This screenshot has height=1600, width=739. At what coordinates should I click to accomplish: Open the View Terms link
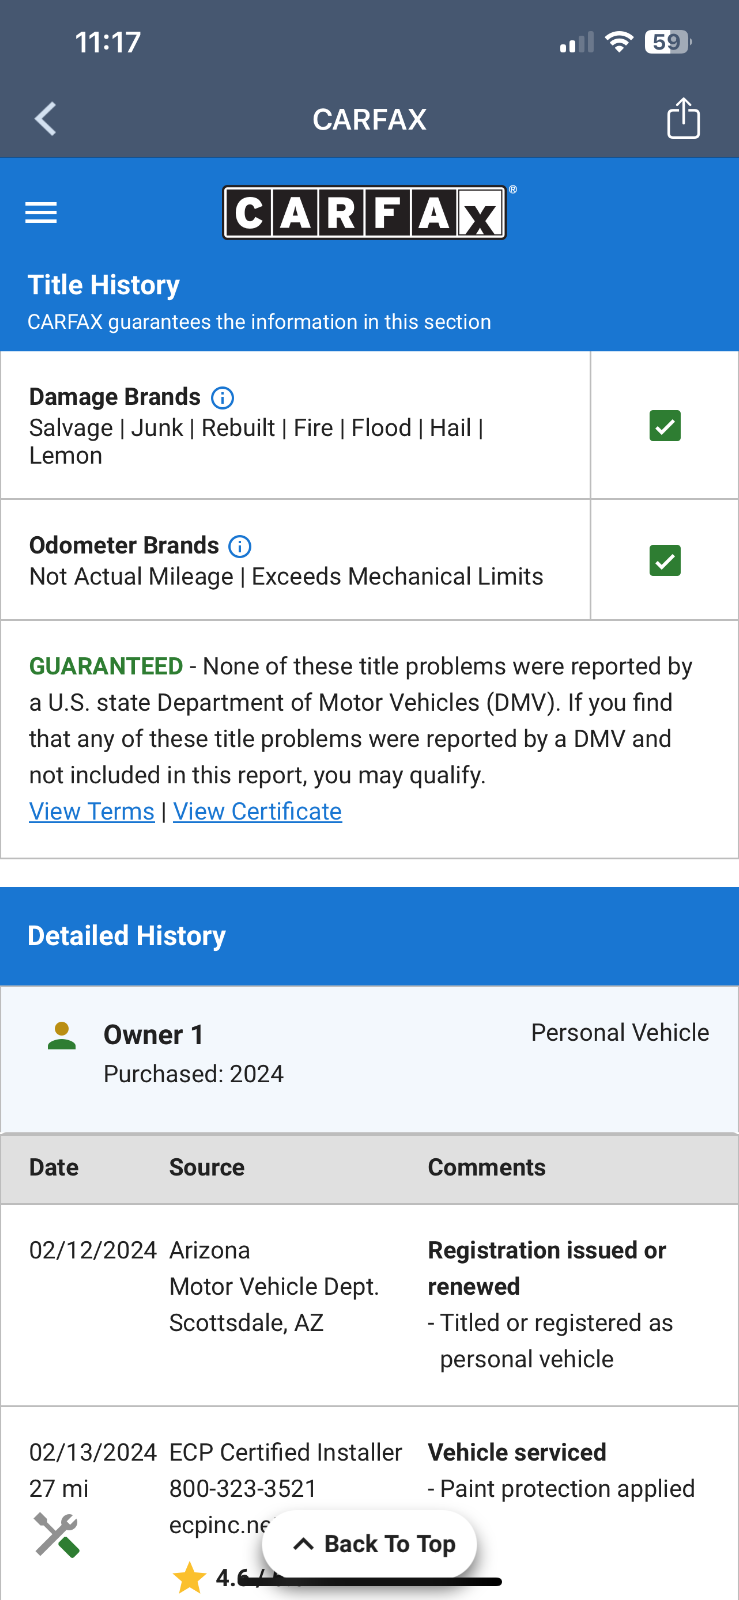click(92, 812)
